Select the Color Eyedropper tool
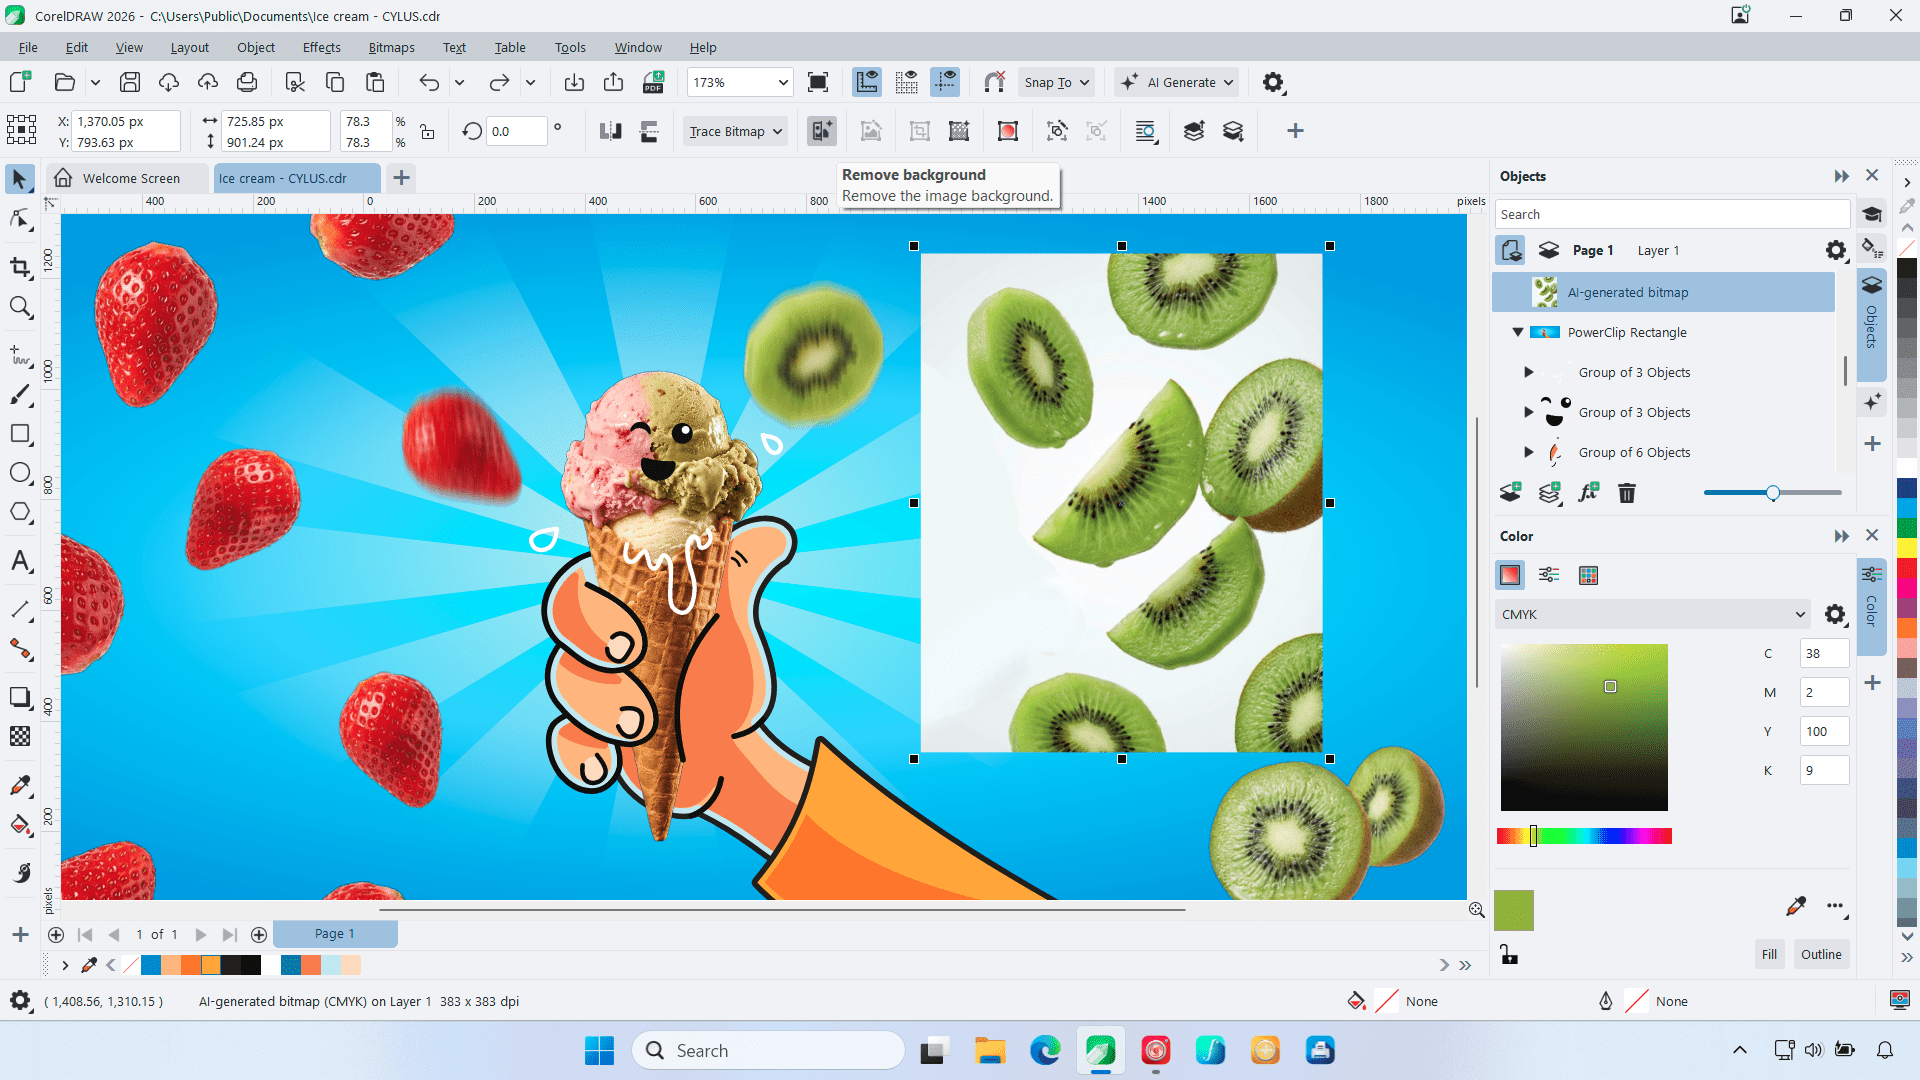The image size is (1920, 1080). [20, 786]
